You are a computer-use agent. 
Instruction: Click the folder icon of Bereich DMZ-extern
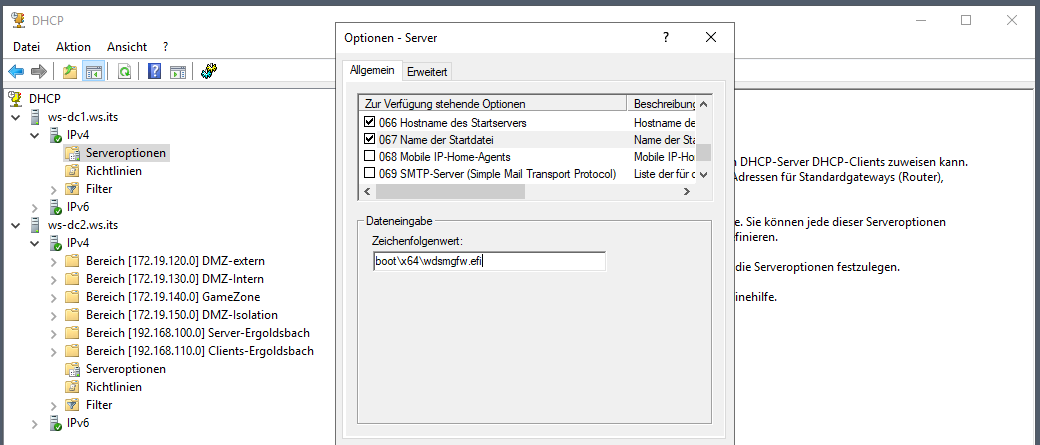pos(72,261)
